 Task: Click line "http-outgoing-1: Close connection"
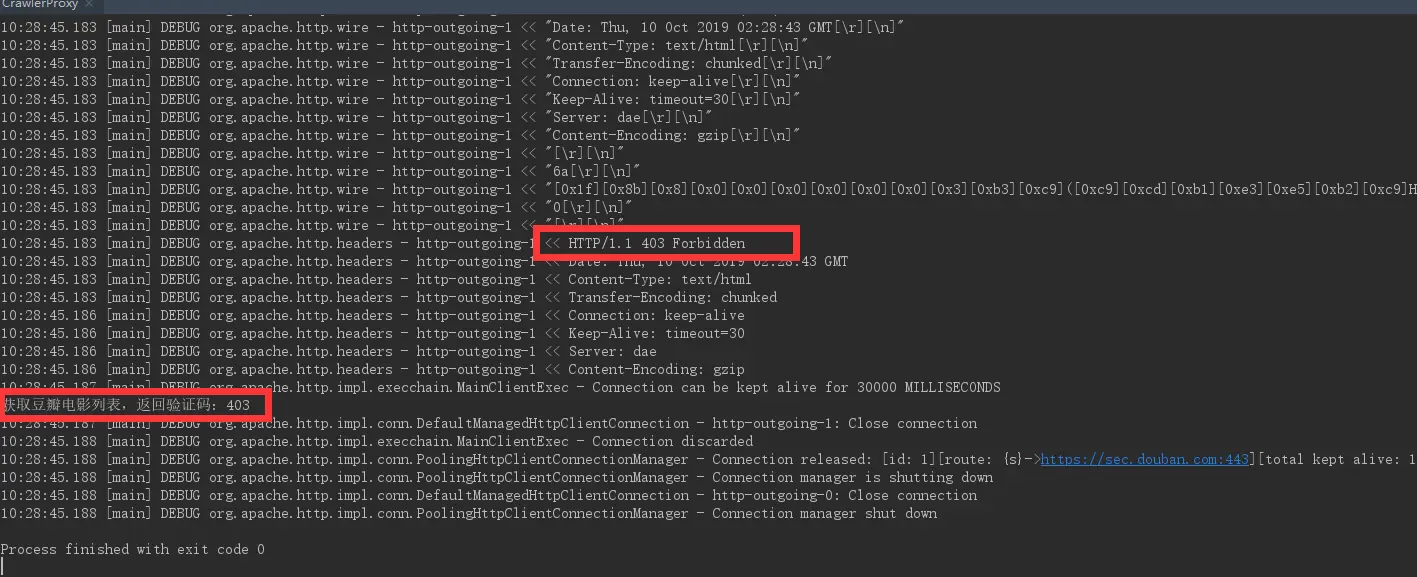click(x=488, y=423)
